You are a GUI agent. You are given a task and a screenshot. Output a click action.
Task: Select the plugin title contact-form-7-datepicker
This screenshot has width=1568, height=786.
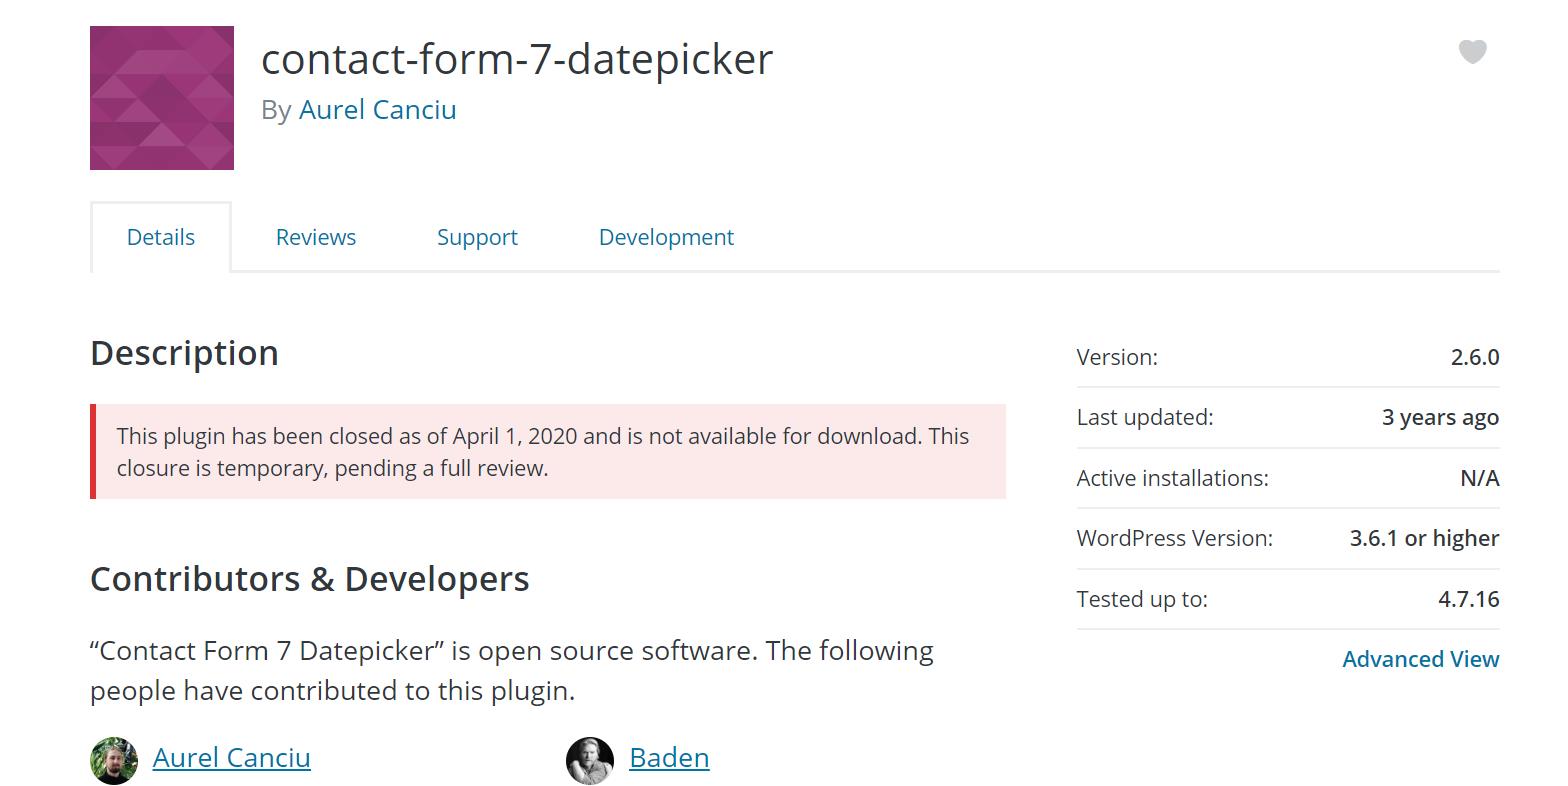click(517, 59)
